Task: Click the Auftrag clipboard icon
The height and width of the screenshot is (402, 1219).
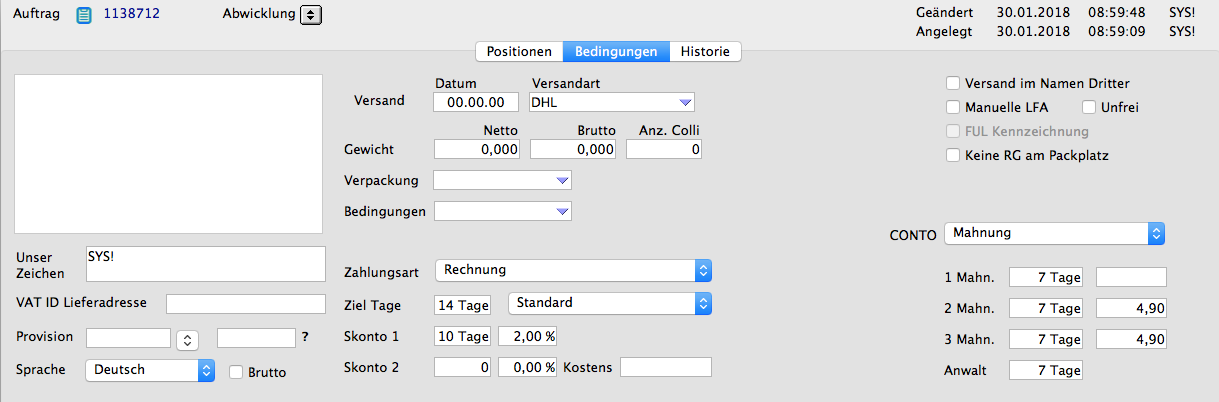Action: [x=84, y=15]
